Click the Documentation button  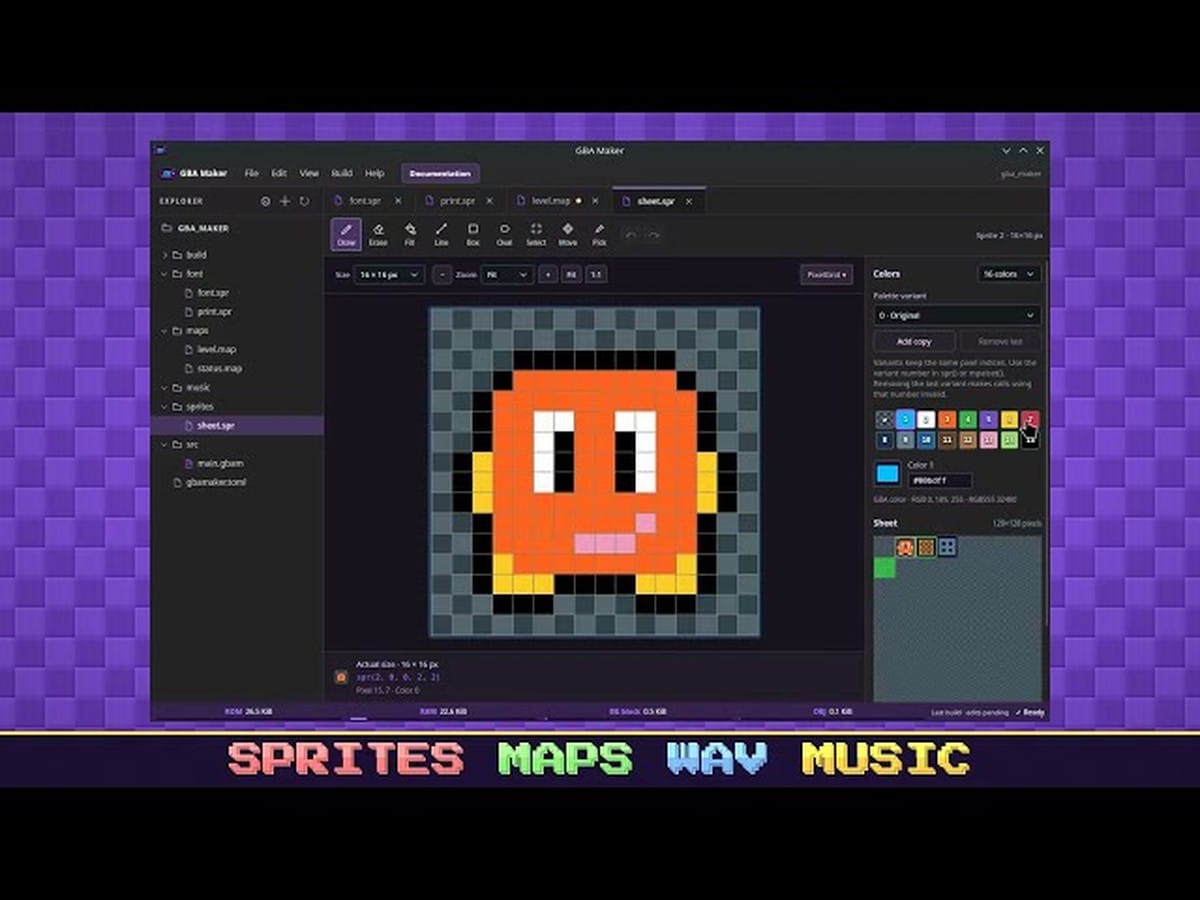pos(440,173)
